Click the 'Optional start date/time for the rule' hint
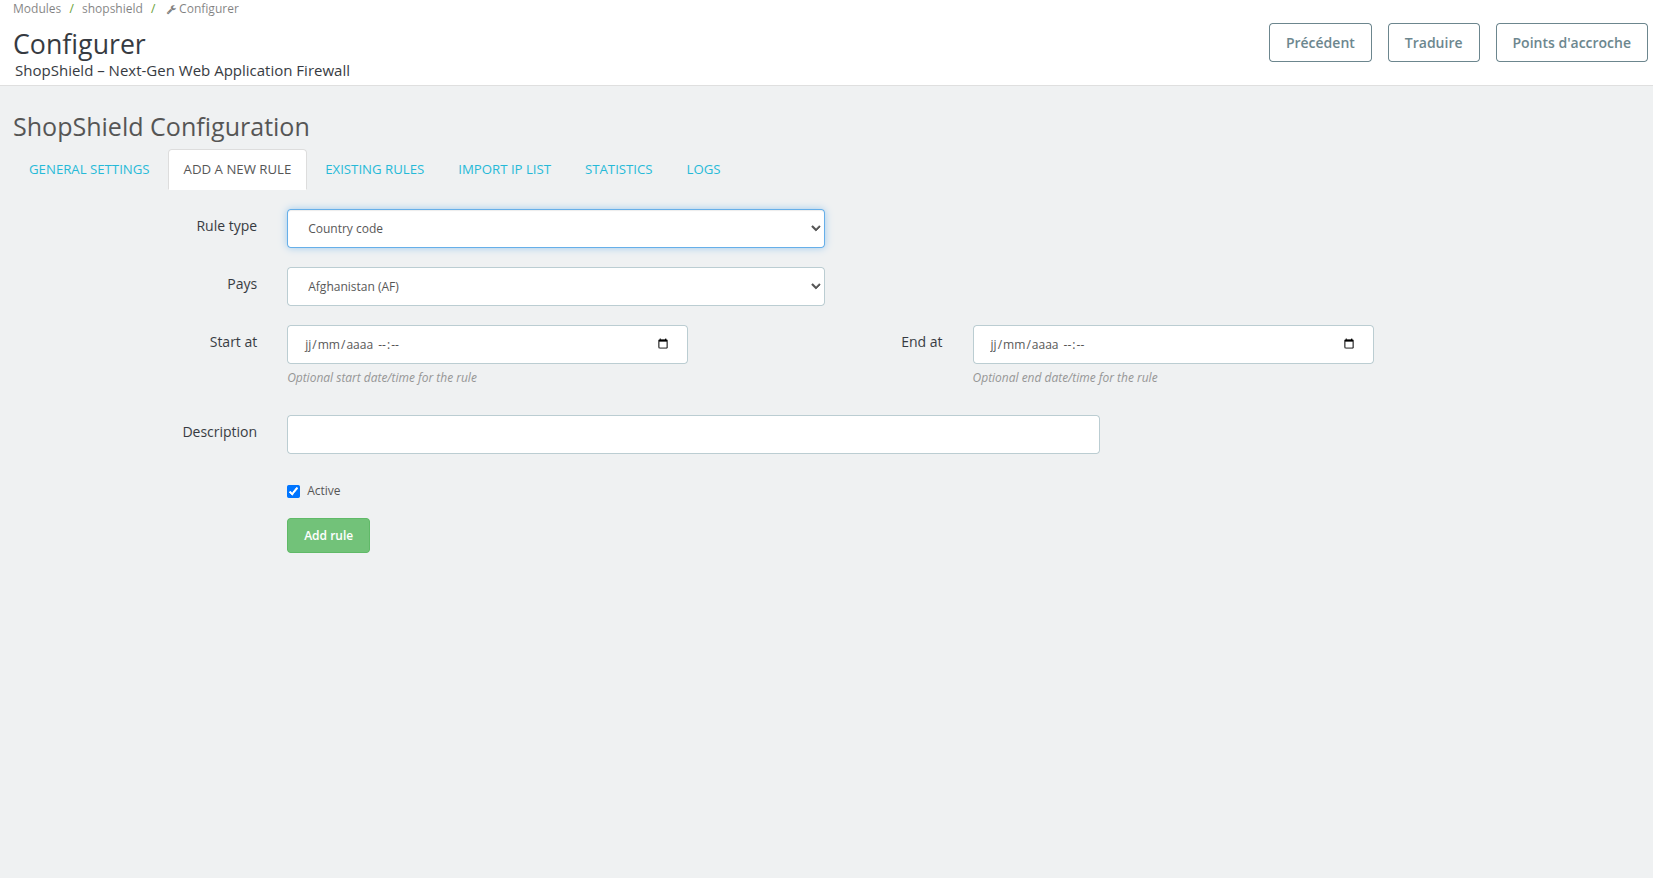Viewport: 1653px width, 878px height. point(382,378)
